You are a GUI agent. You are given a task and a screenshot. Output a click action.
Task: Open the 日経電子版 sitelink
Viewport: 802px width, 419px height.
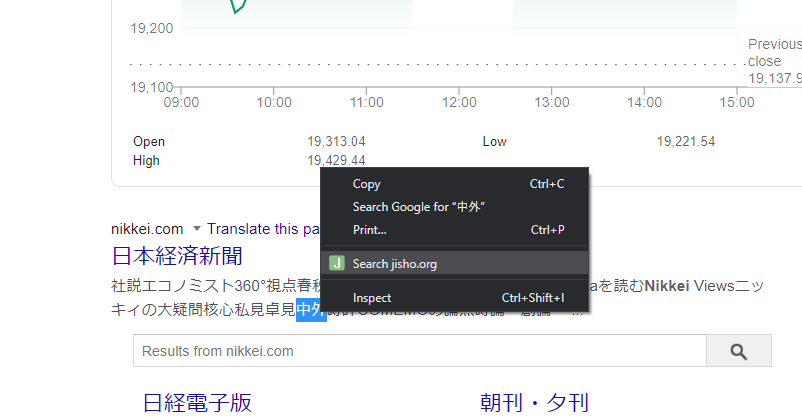[197, 403]
